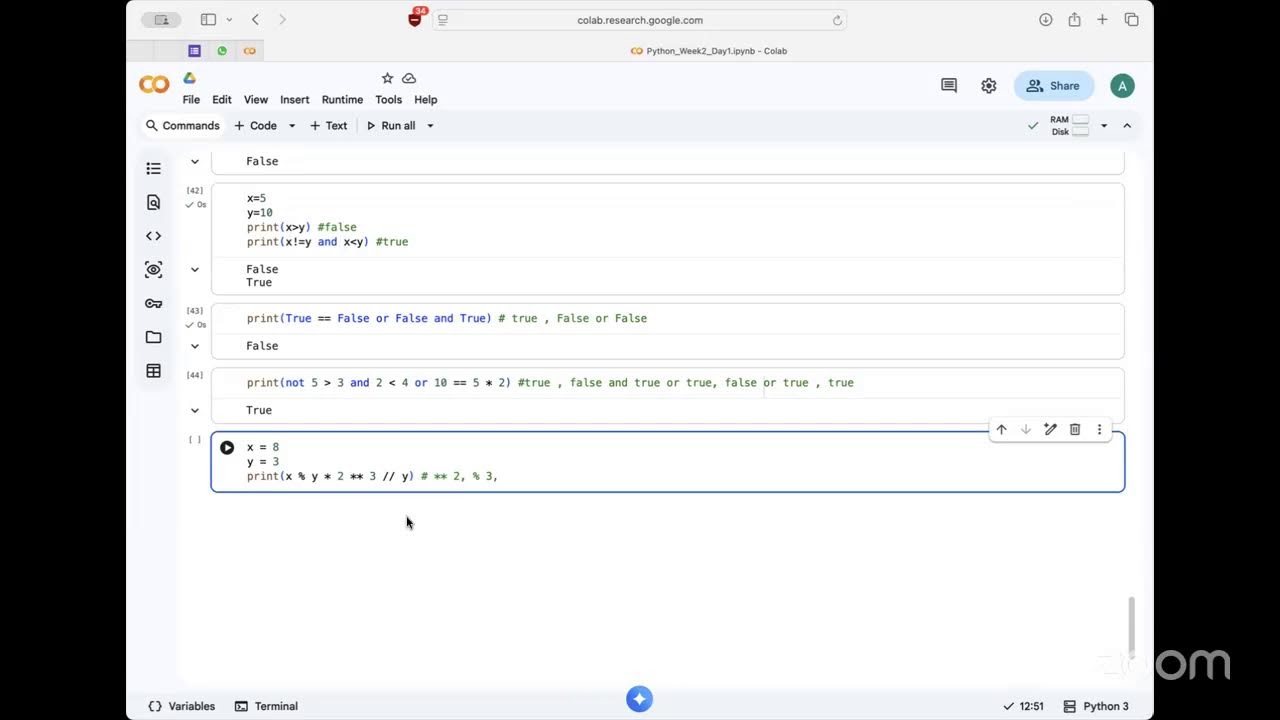Add a Code cell
The image size is (1280, 720).
(255, 126)
